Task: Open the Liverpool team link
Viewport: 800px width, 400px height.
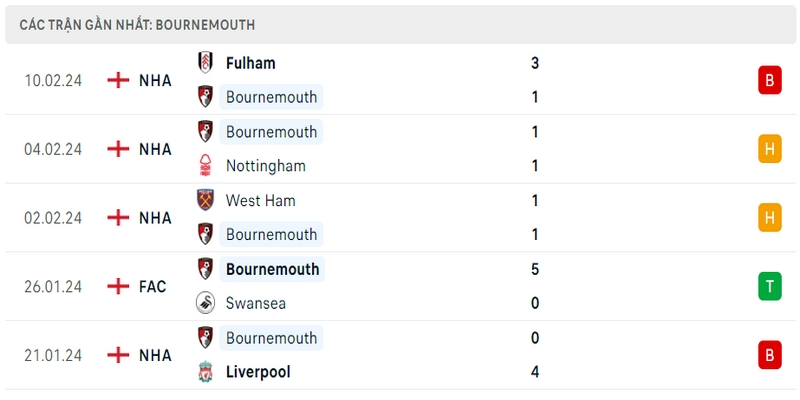Action: click(x=258, y=372)
